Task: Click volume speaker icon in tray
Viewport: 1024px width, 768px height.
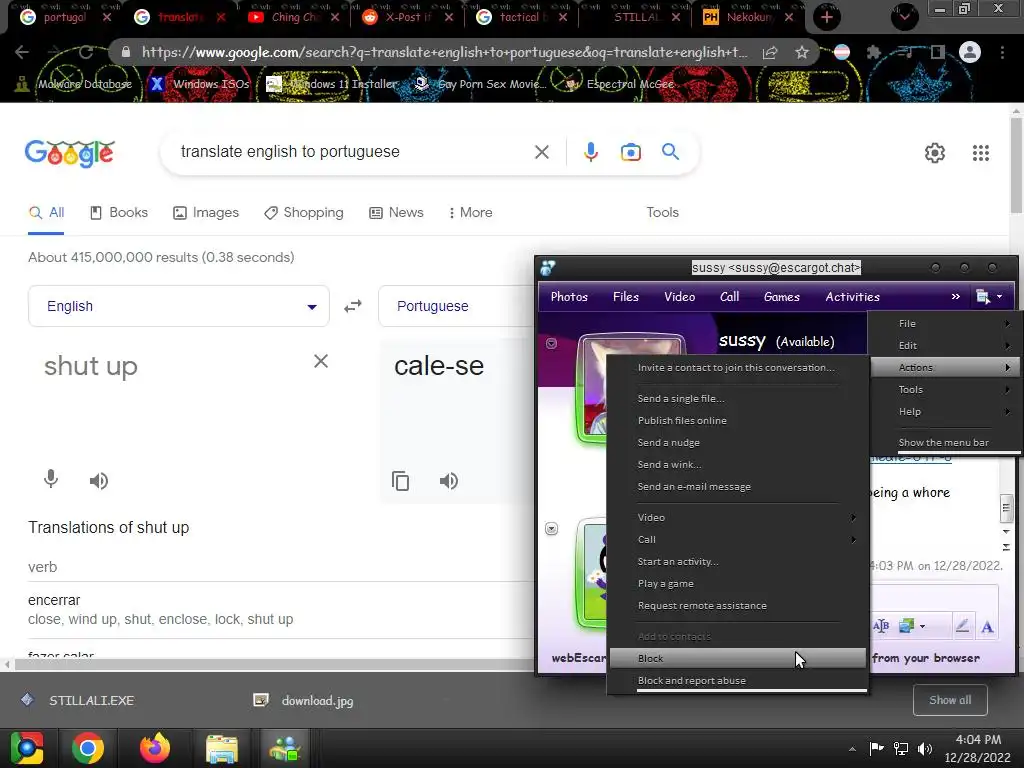Action: (925, 749)
